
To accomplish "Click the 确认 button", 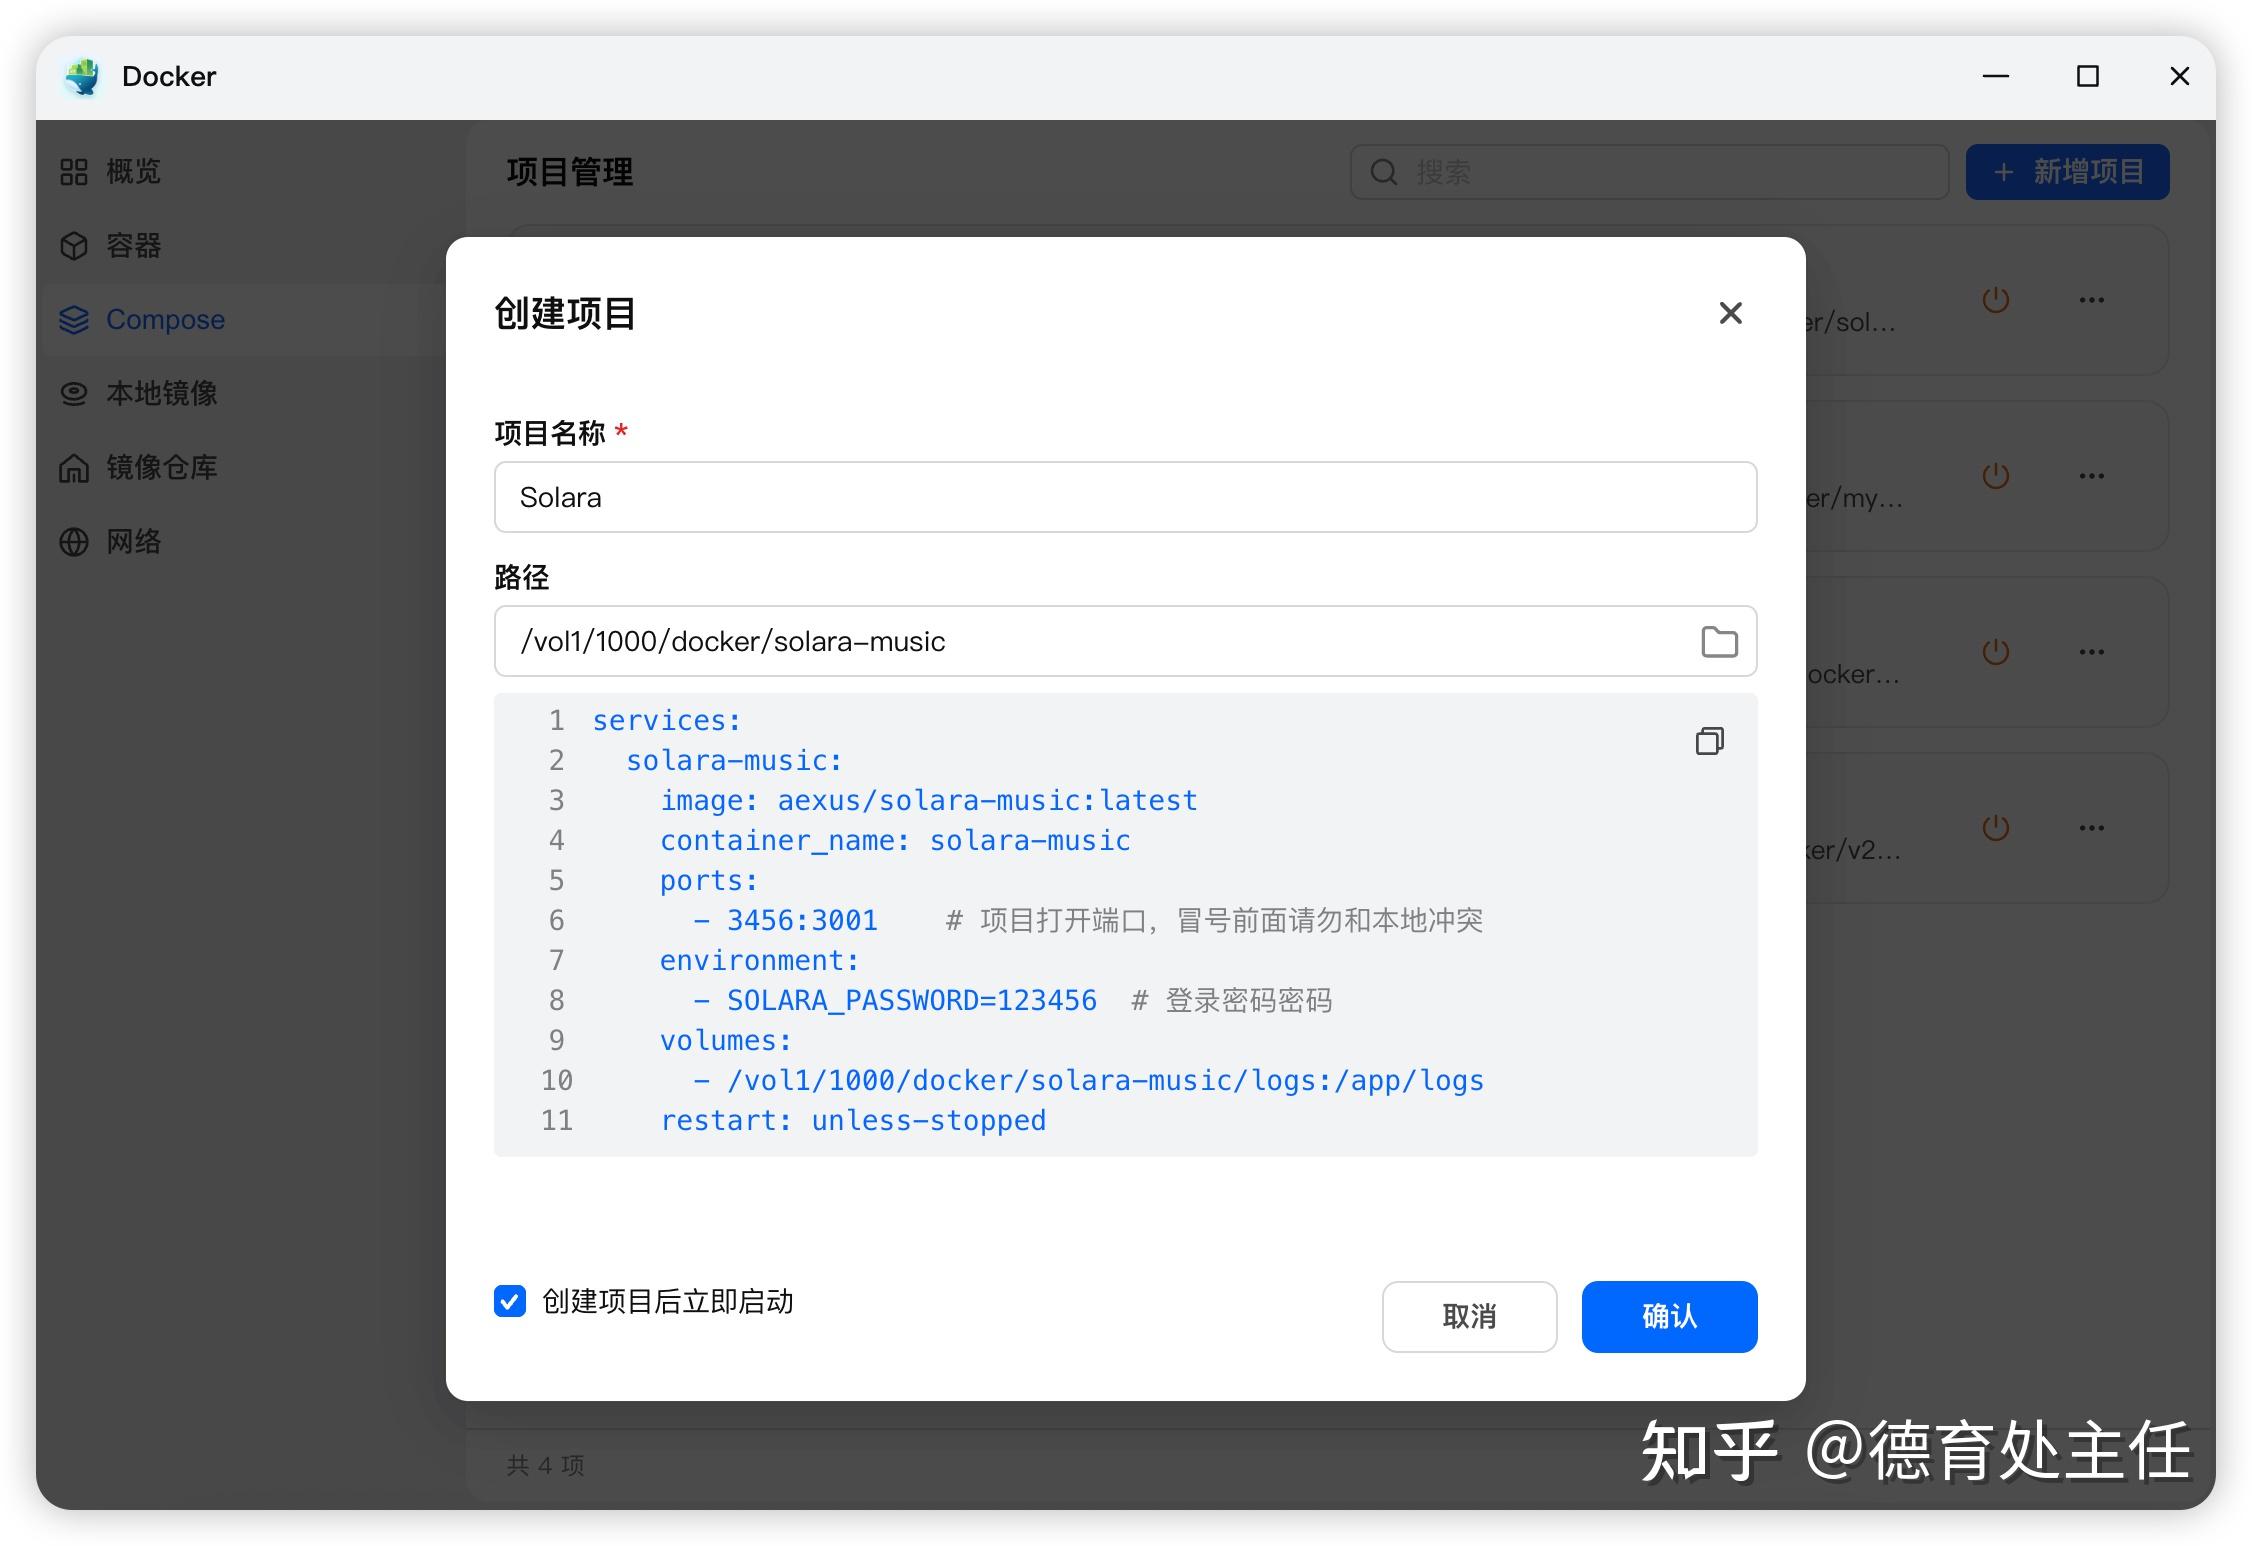I will pos(1669,1316).
